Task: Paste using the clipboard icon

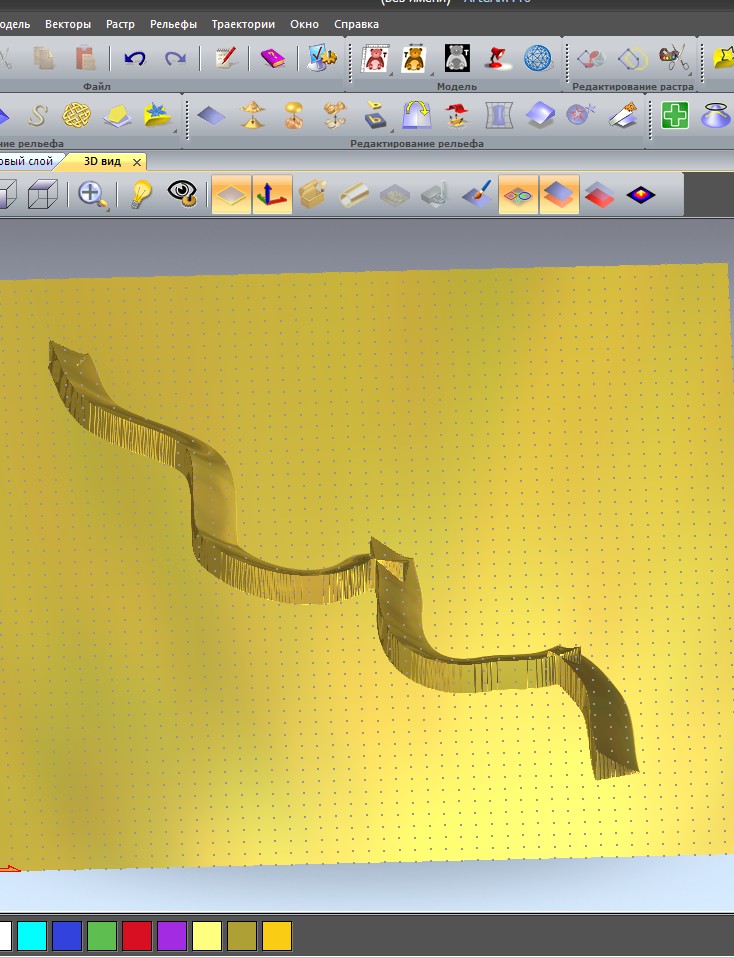Action: point(86,59)
